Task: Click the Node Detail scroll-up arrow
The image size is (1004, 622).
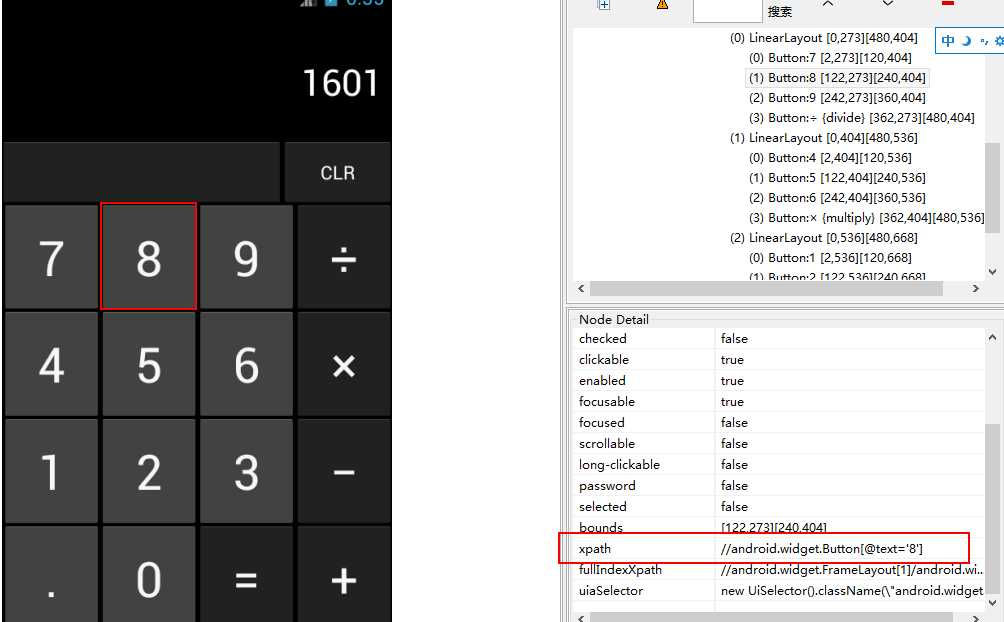Action: pyautogui.click(x=992, y=337)
